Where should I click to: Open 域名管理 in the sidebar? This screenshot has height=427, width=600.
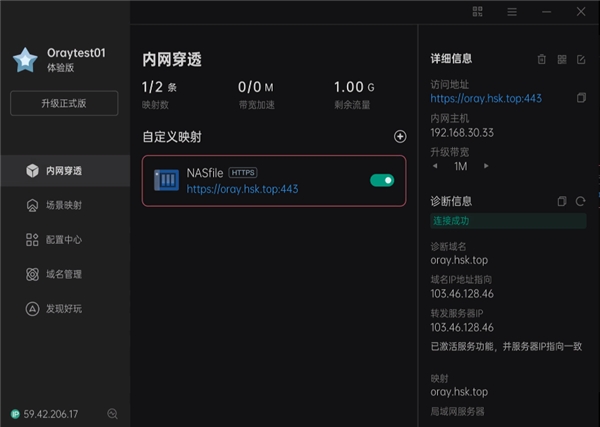[x=65, y=274]
